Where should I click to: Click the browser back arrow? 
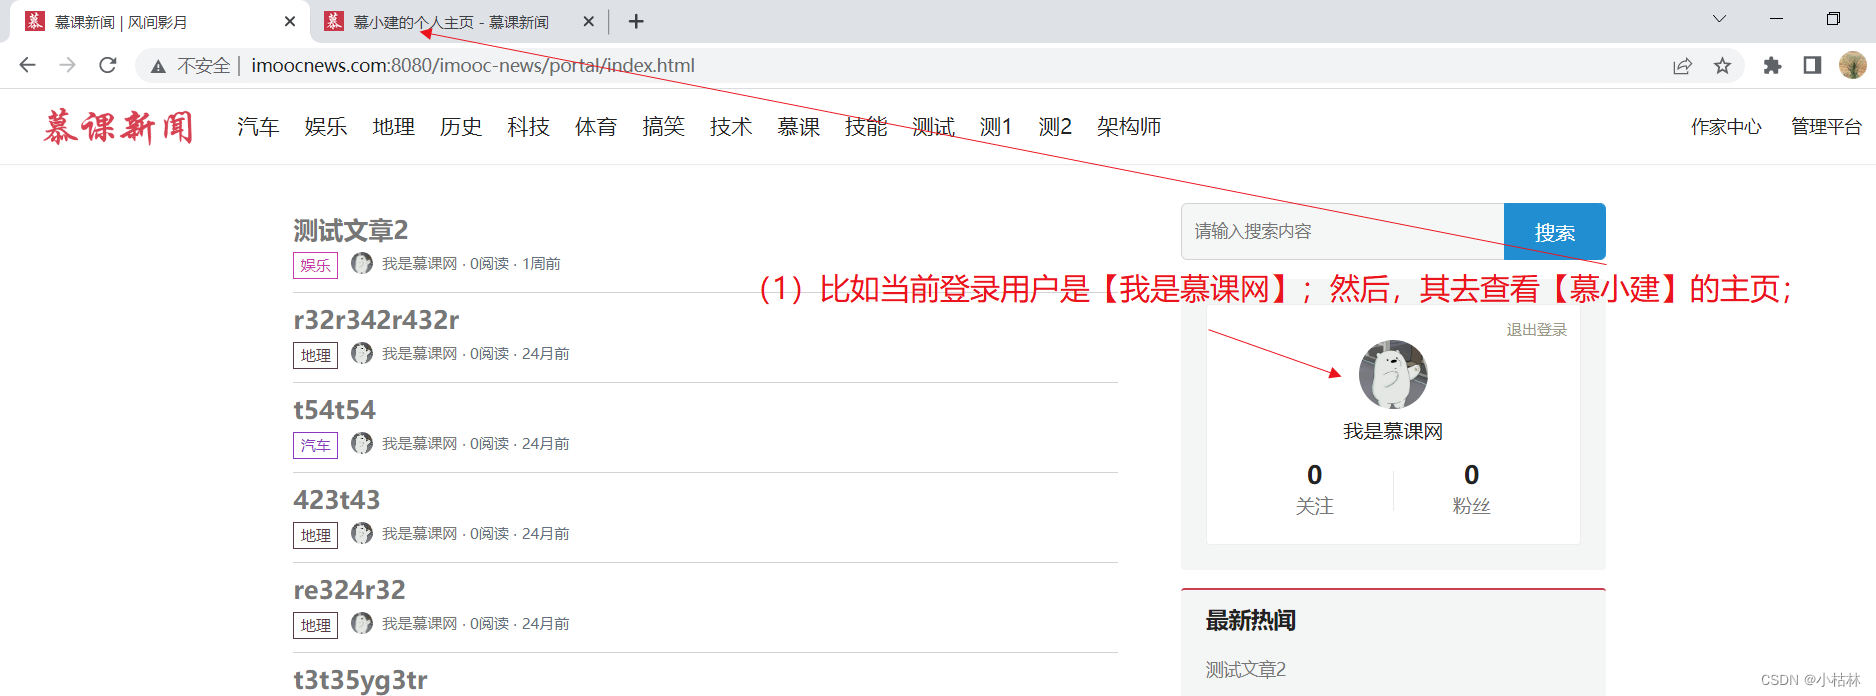[27, 65]
